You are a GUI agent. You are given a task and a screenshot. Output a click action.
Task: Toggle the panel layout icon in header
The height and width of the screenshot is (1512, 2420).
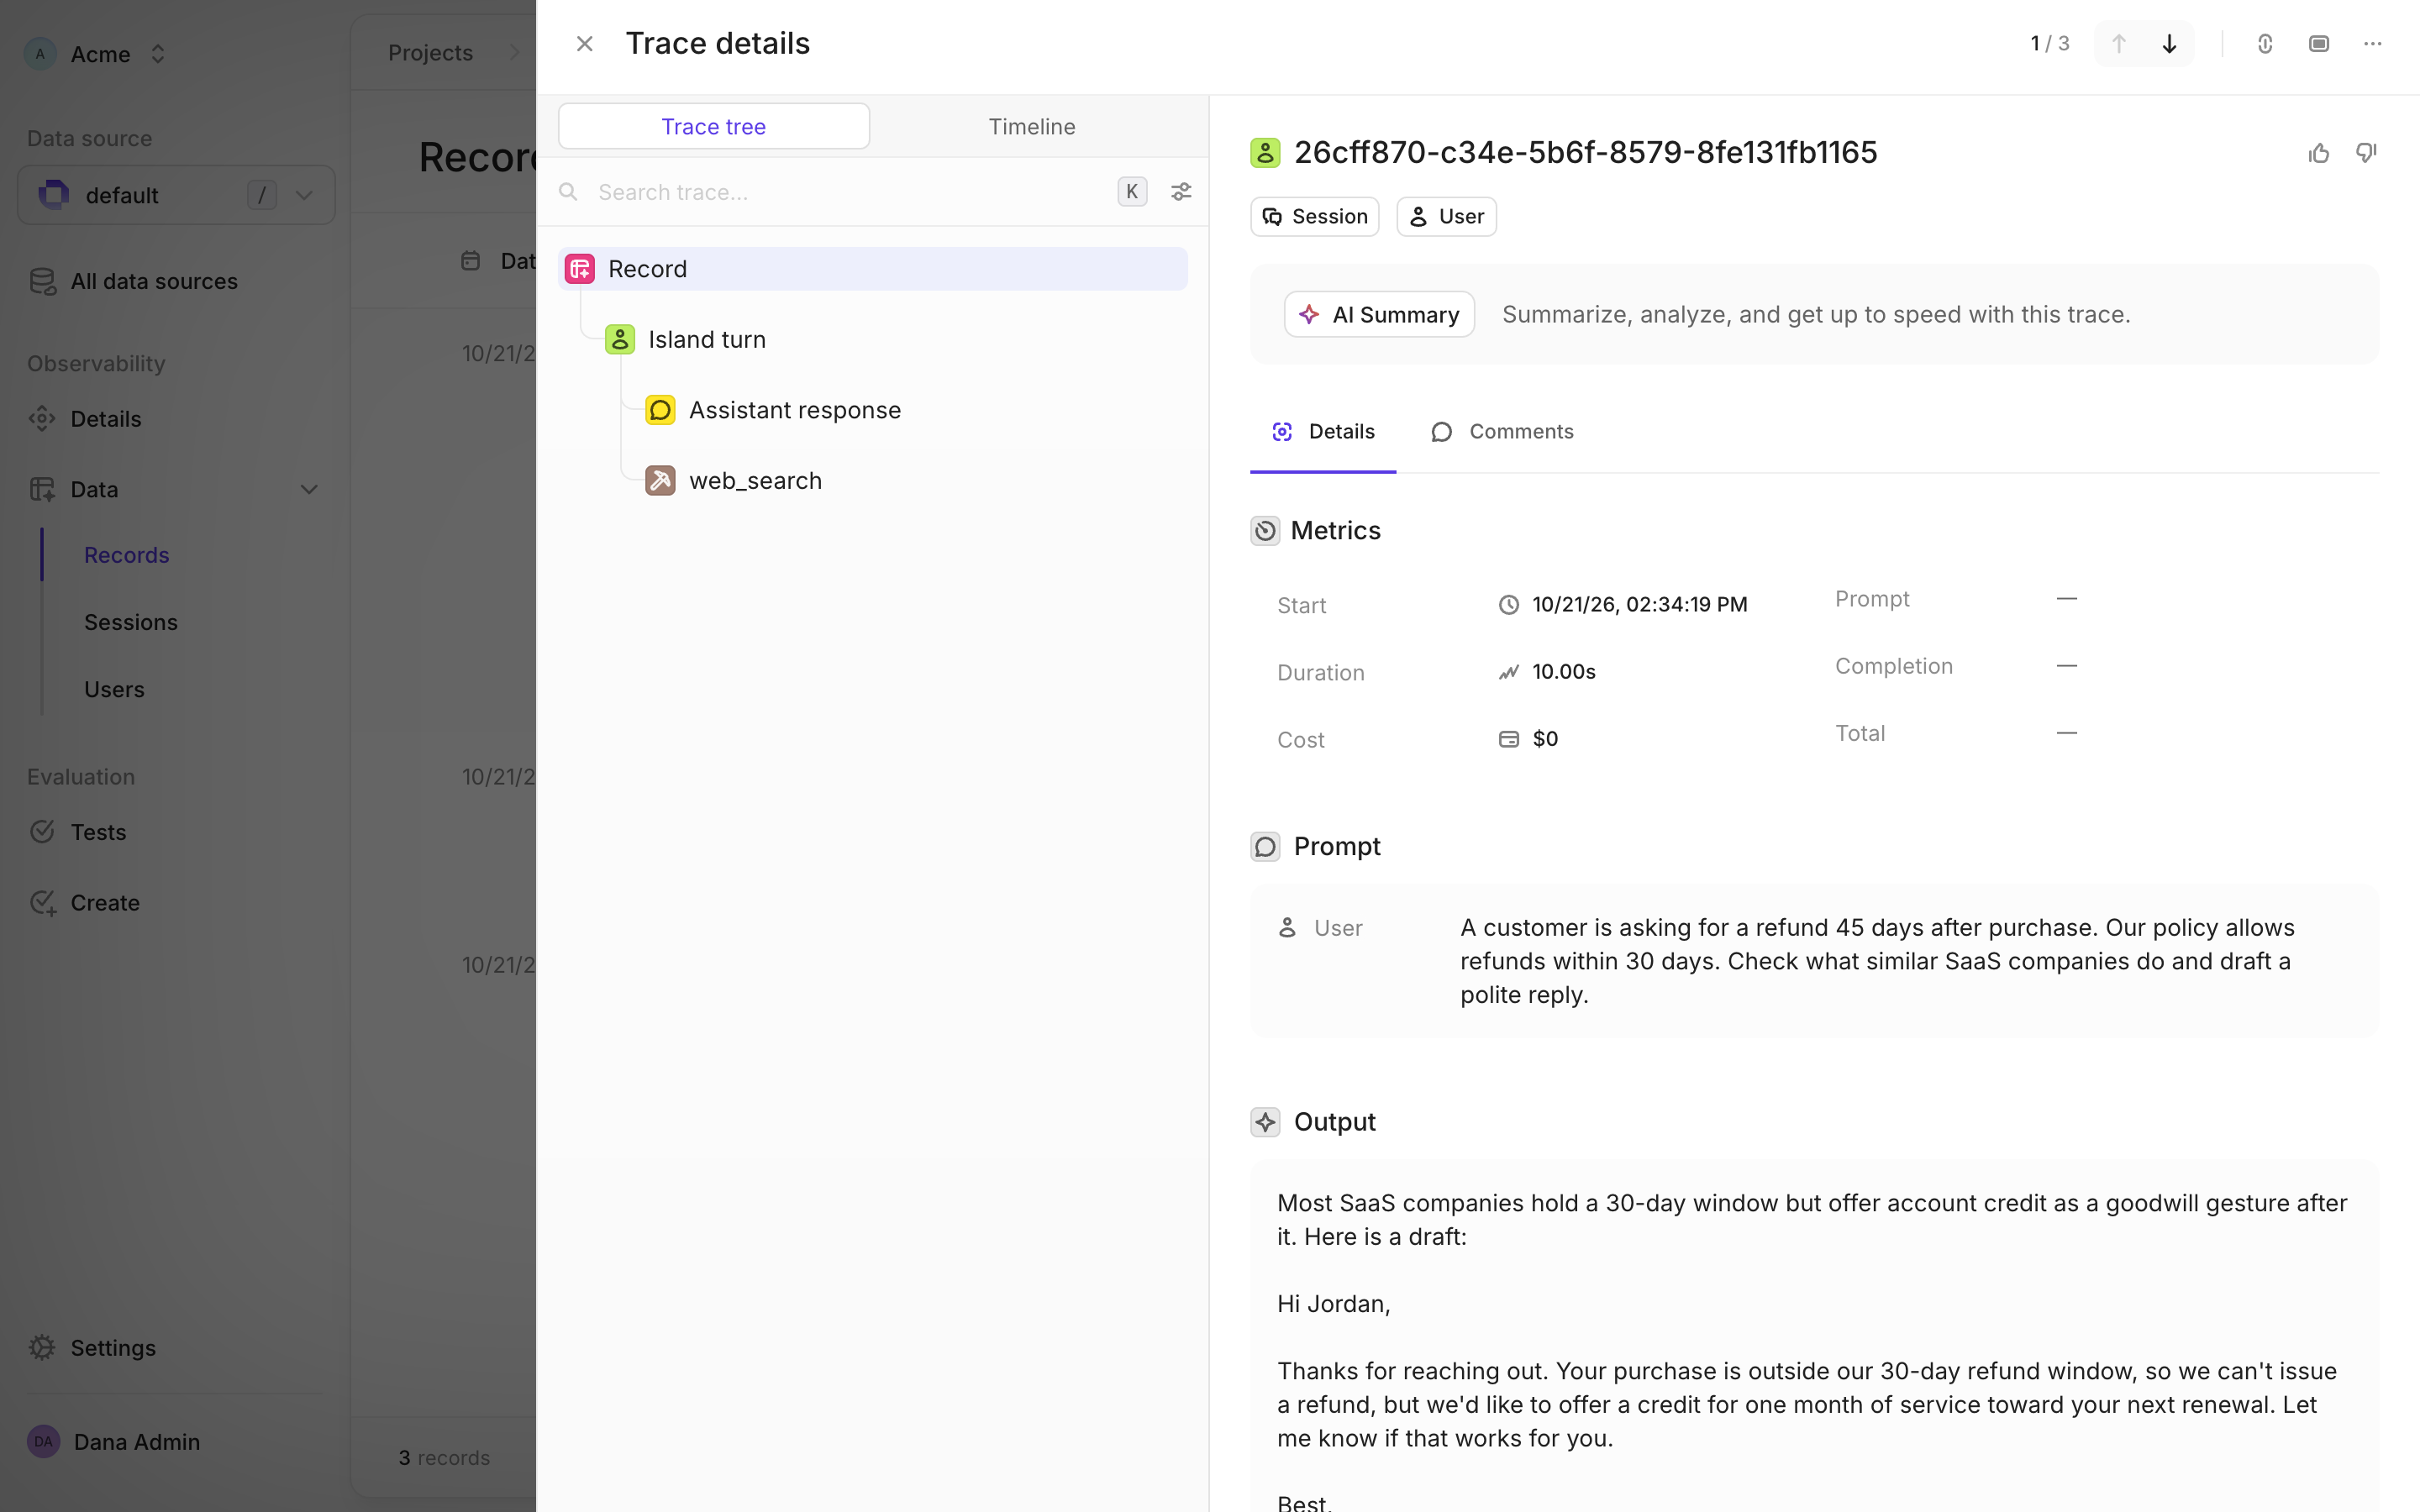coord(2318,44)
